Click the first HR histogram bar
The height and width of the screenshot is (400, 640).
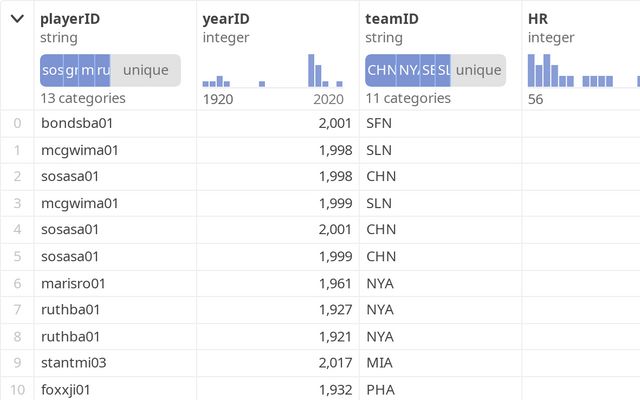(x=532, y=70)
